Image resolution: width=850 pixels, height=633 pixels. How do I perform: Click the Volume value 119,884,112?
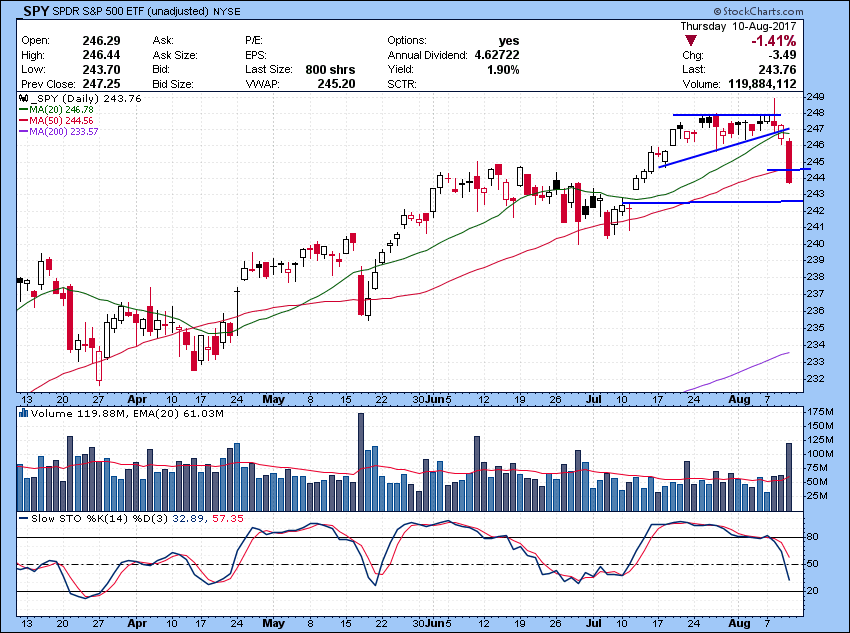(761, 84)
